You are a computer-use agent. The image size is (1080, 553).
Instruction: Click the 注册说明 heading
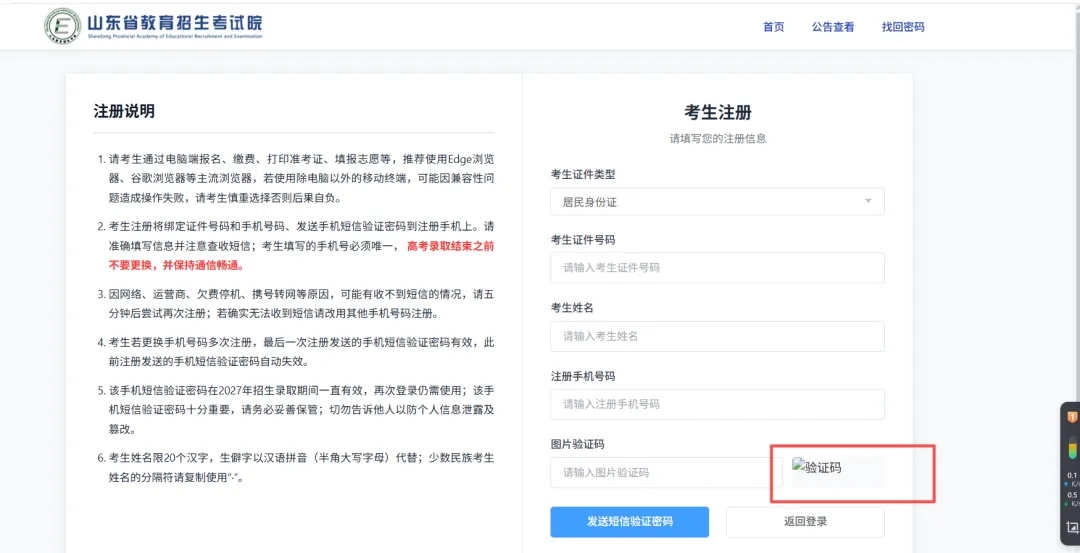(x=124, y=111)
